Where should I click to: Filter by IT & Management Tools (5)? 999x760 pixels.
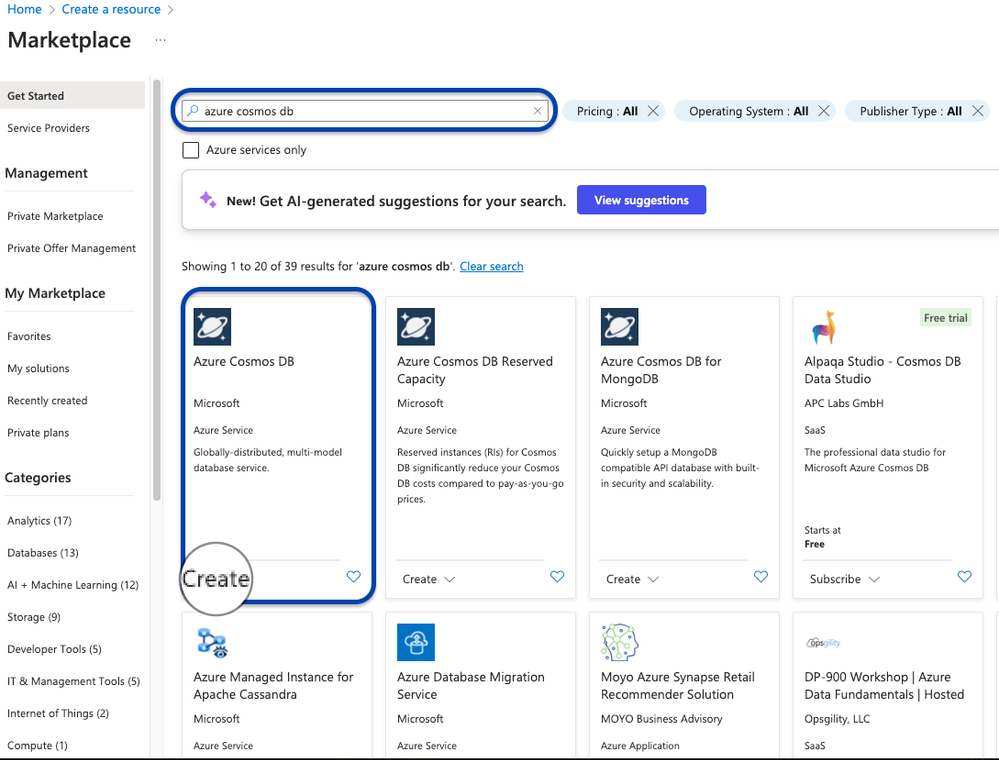tap(73, 681)
